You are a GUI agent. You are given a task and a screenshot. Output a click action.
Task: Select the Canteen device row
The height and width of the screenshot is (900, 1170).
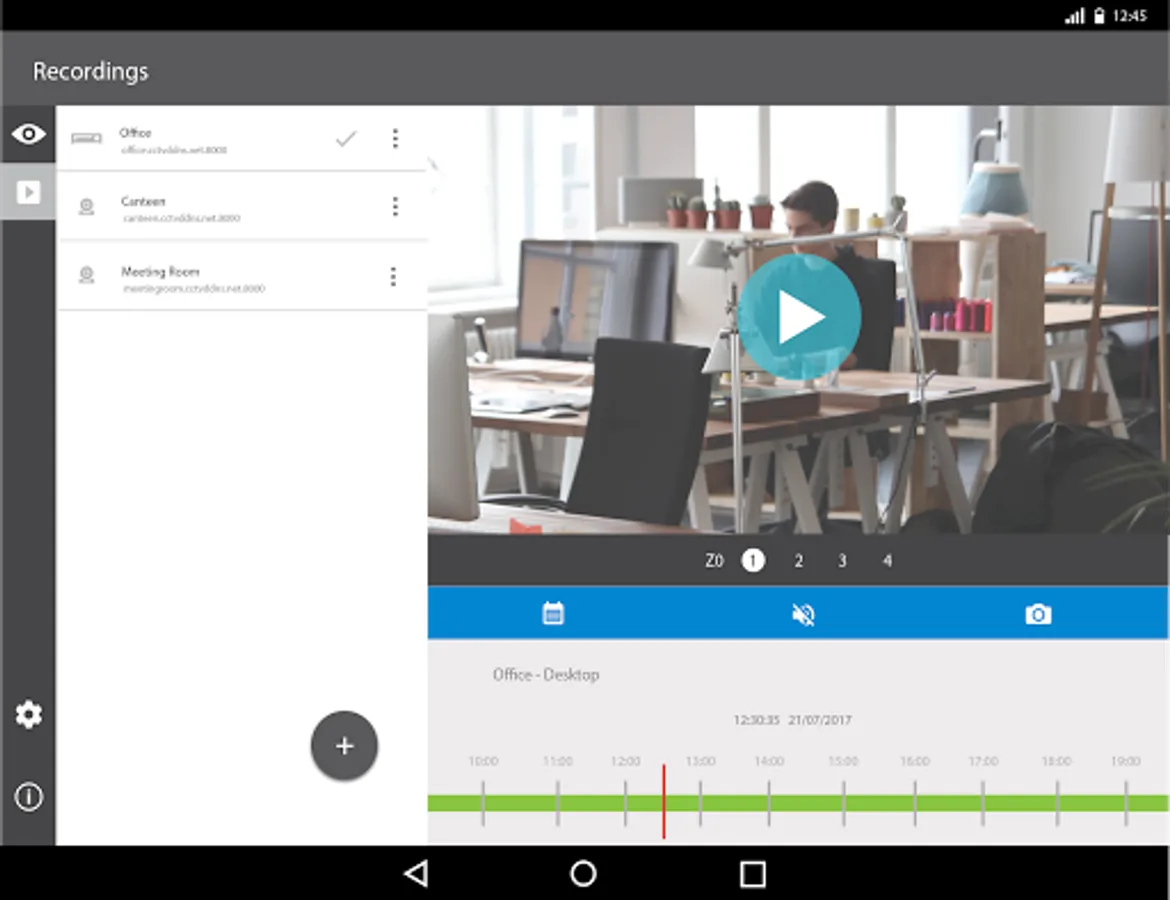click(242, 207)
